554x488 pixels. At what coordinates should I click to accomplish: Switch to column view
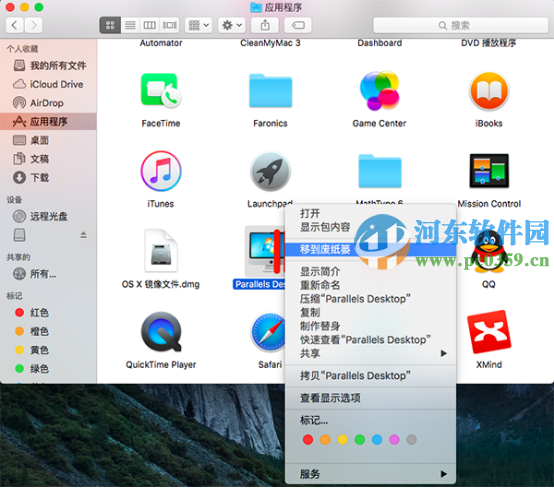point(149,25)
